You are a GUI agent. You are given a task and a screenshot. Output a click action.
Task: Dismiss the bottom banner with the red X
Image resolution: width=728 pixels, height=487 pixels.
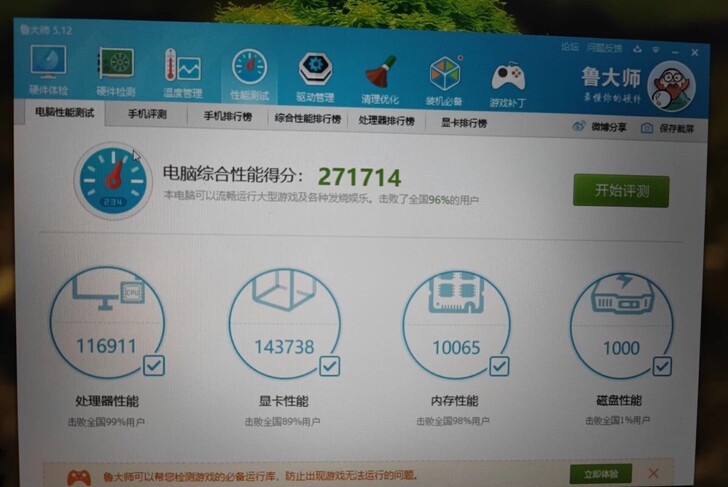click(x=653, y=474)
